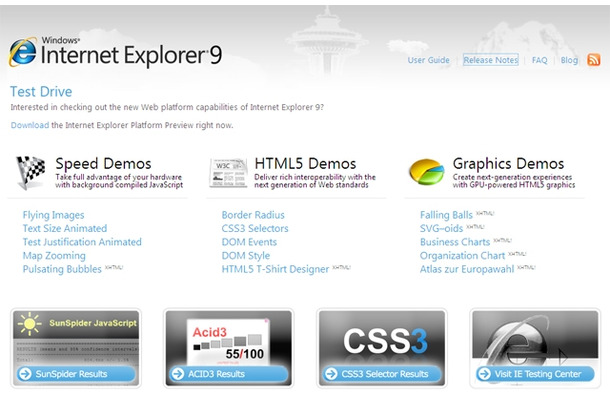This screenshot has width=610, height=400.
Task: Click the CSS3 logo thumbnail
Action: click(385, 341)
